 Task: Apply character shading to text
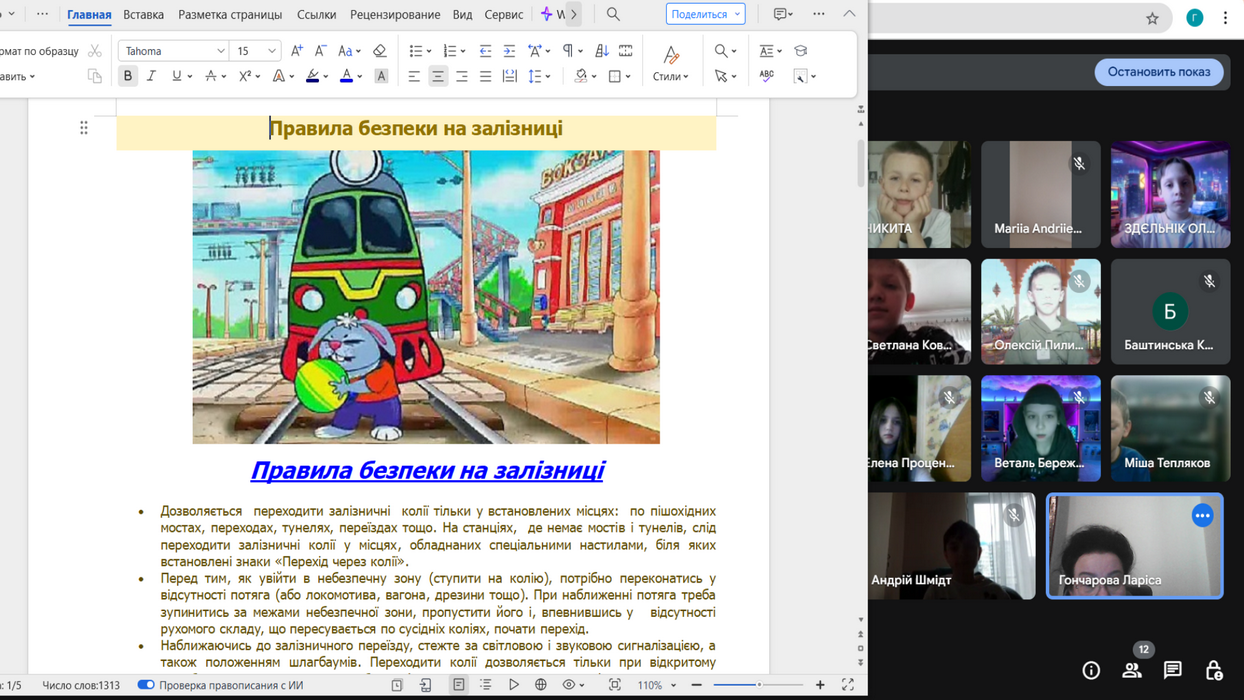pos(381,76)
